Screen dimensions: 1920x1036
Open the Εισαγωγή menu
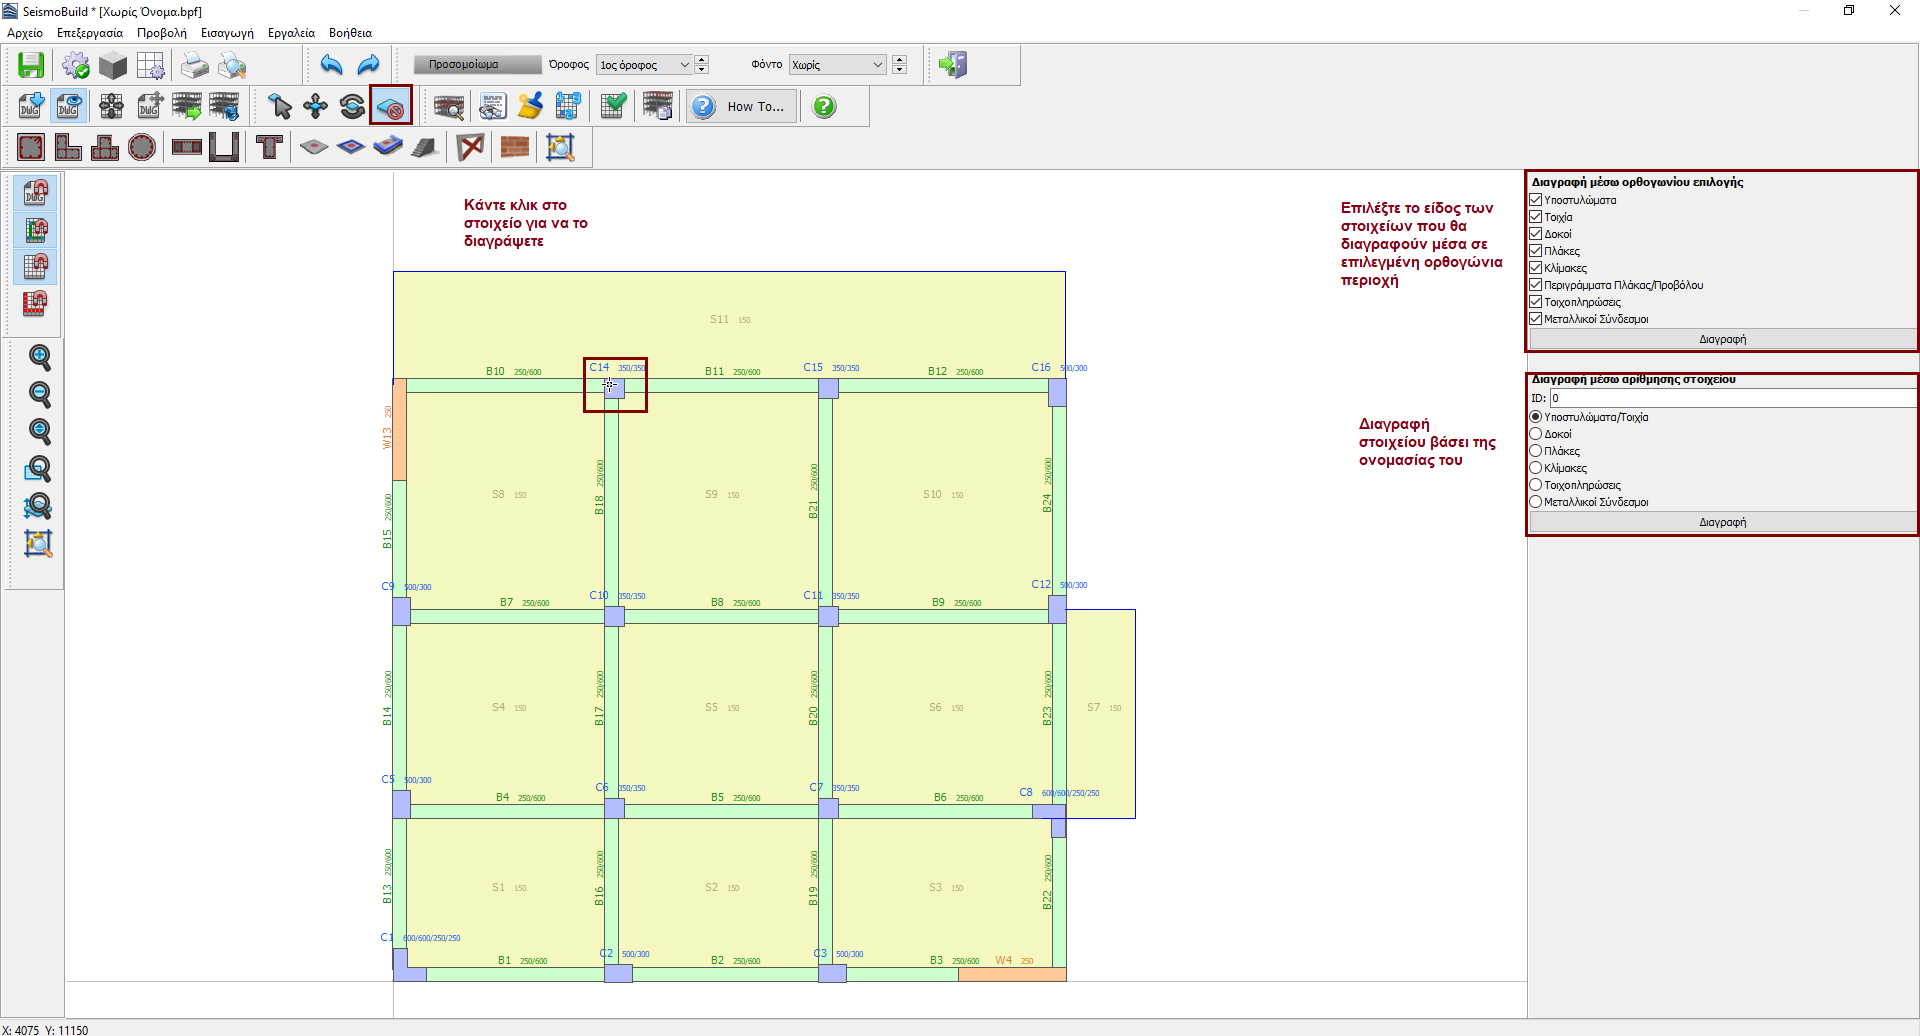tap(227, 33)
